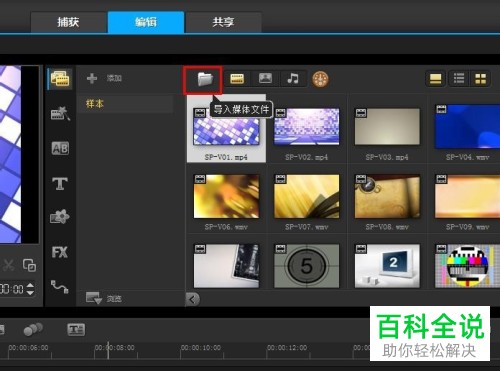Select the 编辑 tab

point(146,22)
